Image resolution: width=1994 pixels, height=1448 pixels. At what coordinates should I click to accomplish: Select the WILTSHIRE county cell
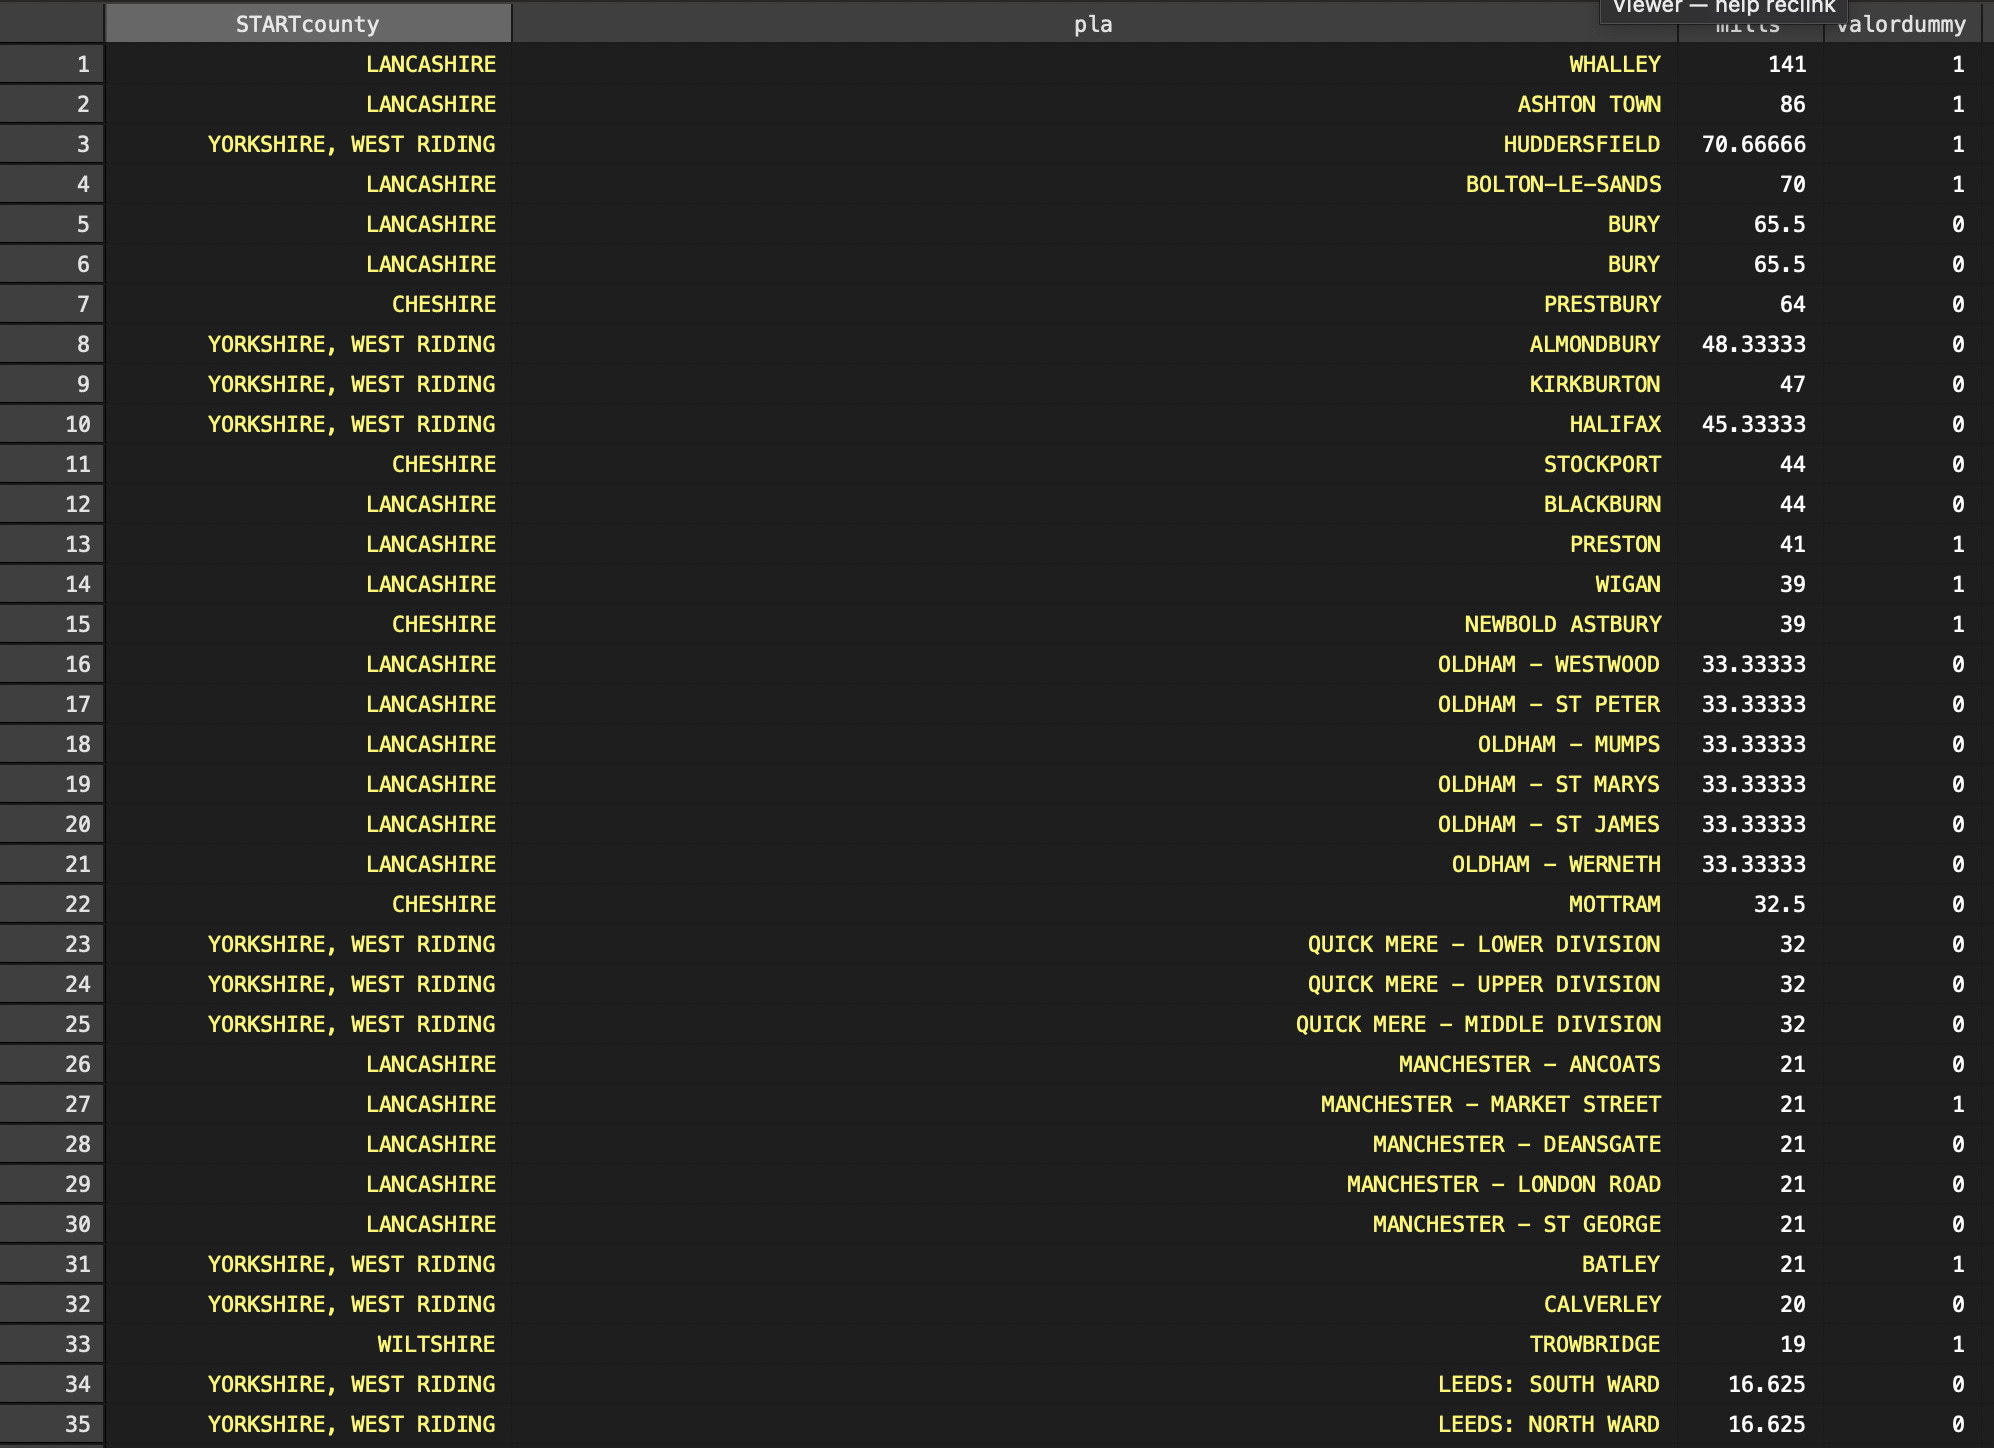[436, 1344]
